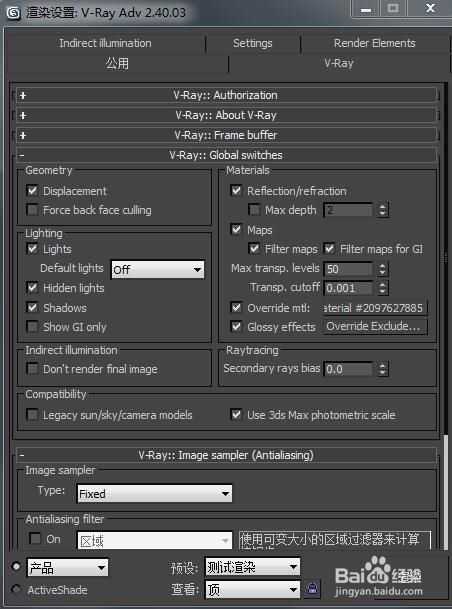Expand the V-Ray Authorization rollout

pos(226,95)
